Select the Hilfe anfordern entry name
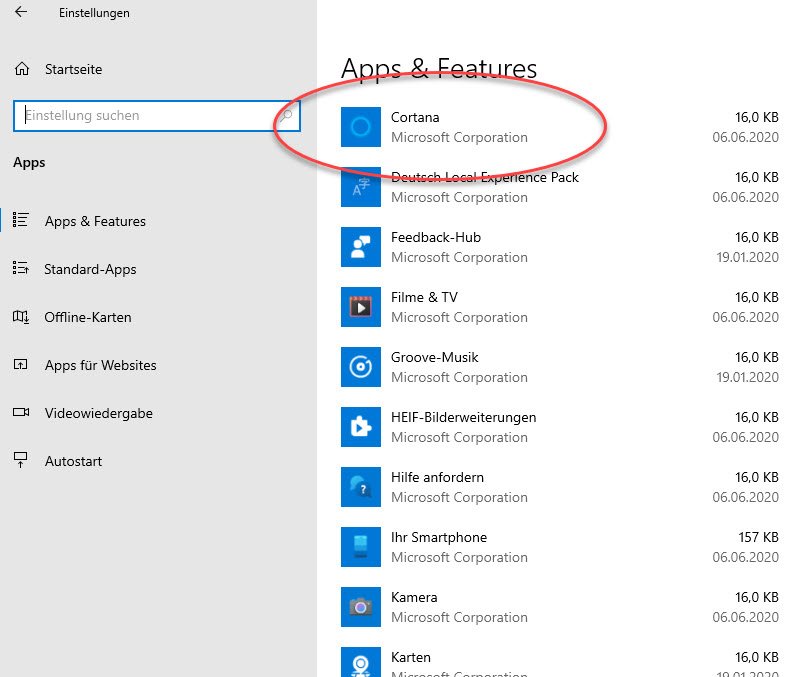The height and width of the screenshot is (677, 809). (x=437, y=477)
